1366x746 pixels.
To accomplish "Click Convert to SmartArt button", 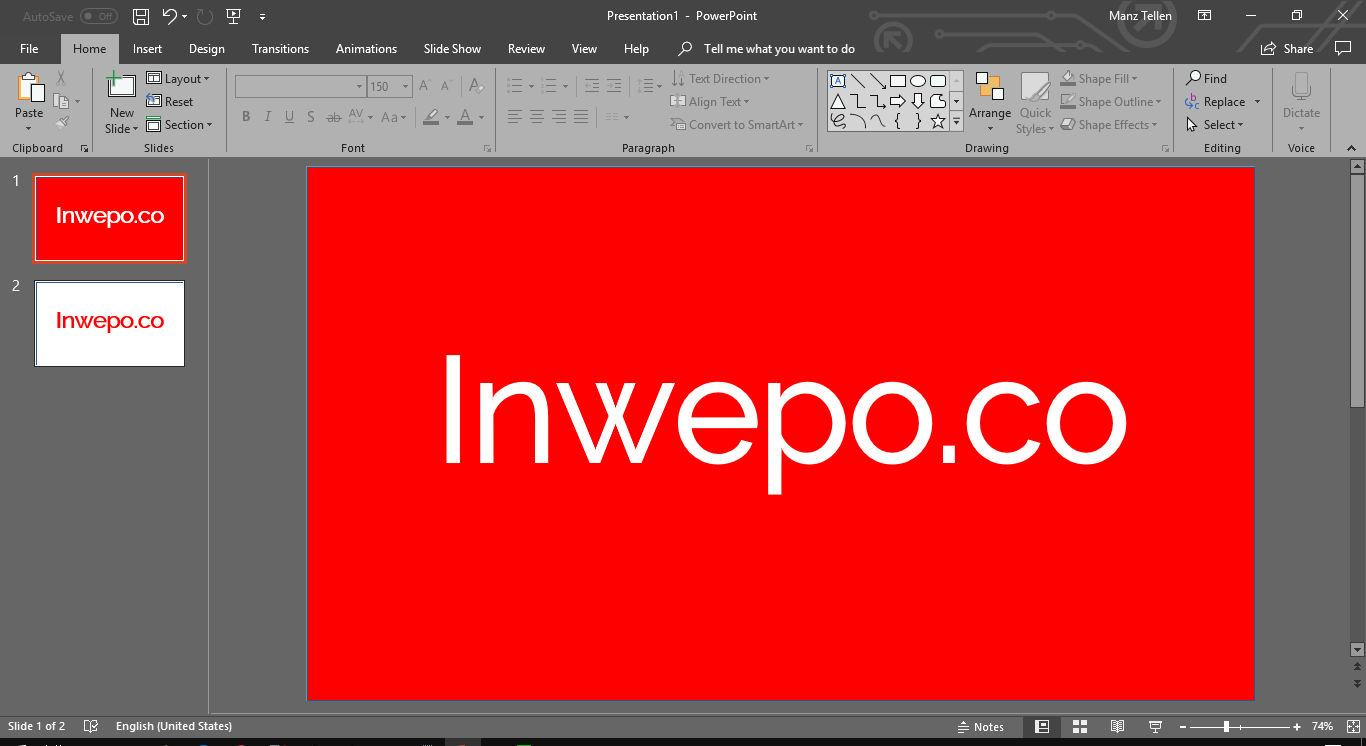I will (737, 125).
